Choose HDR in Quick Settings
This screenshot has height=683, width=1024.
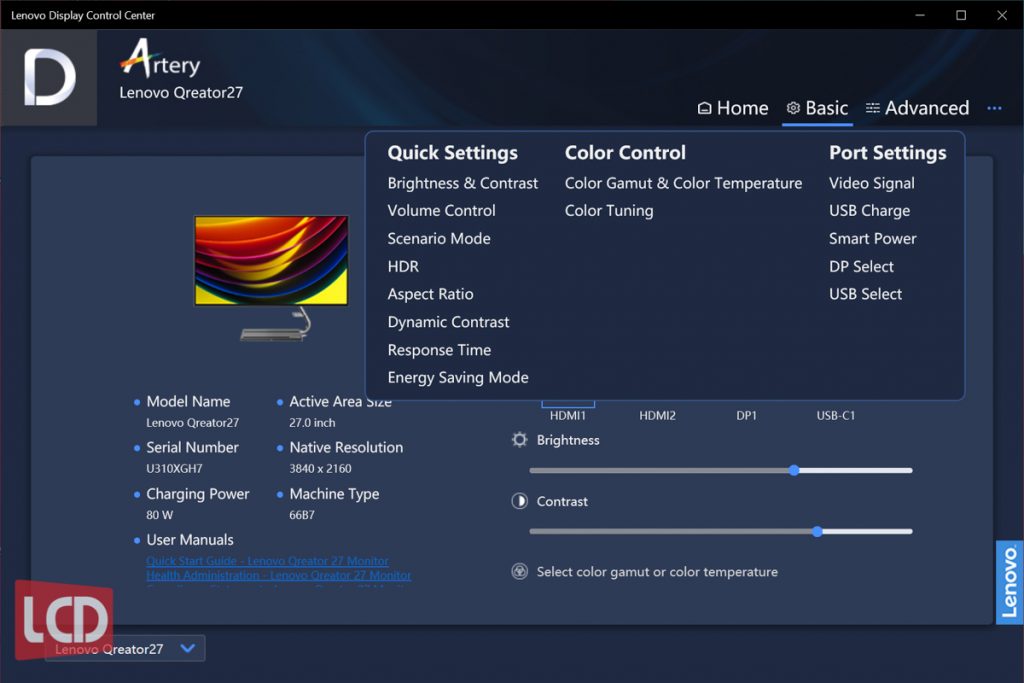pos(403,266)
